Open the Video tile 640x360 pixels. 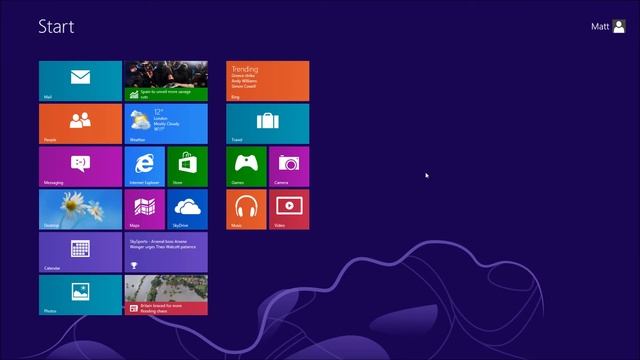coord(289,209)
